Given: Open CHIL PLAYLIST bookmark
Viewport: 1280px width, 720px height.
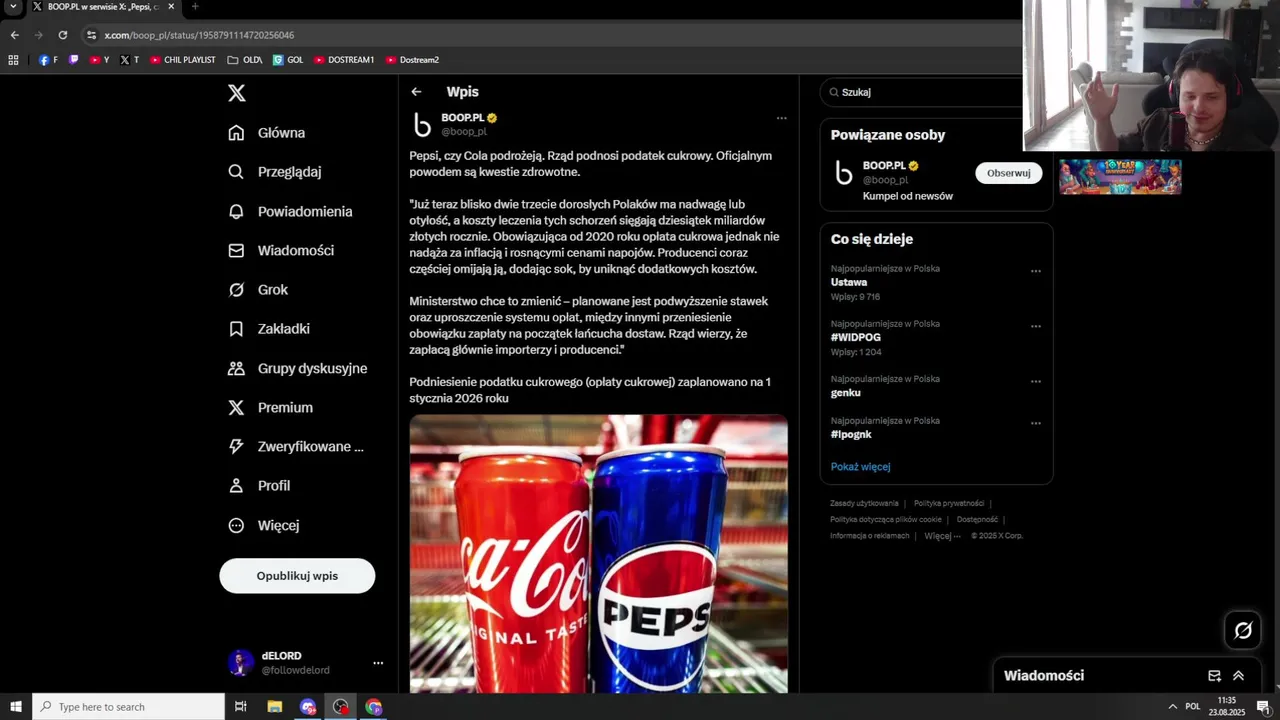Looking at the screenshot, I should point(183,60).
